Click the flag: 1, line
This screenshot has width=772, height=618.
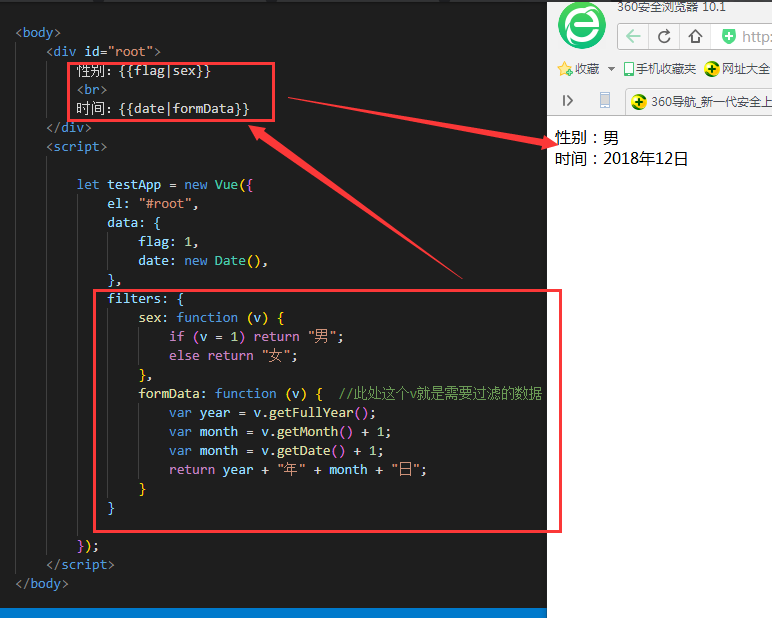pyautogui.click(x=168, y=242)
